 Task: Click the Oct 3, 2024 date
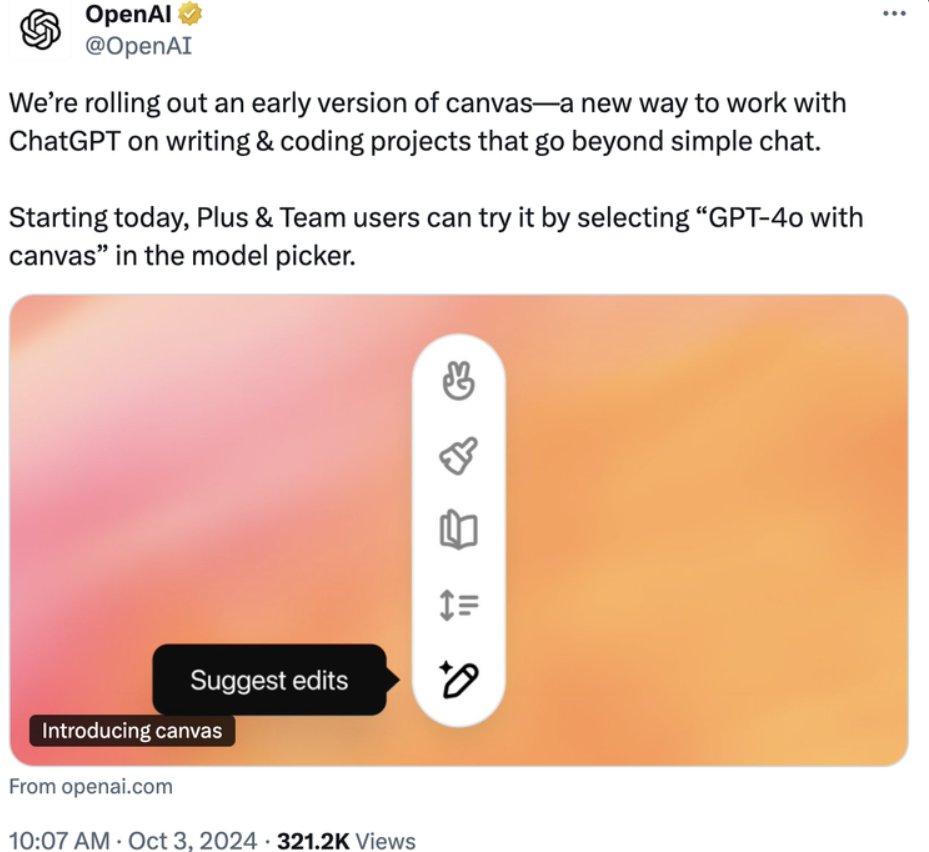(x=193, y=840)
